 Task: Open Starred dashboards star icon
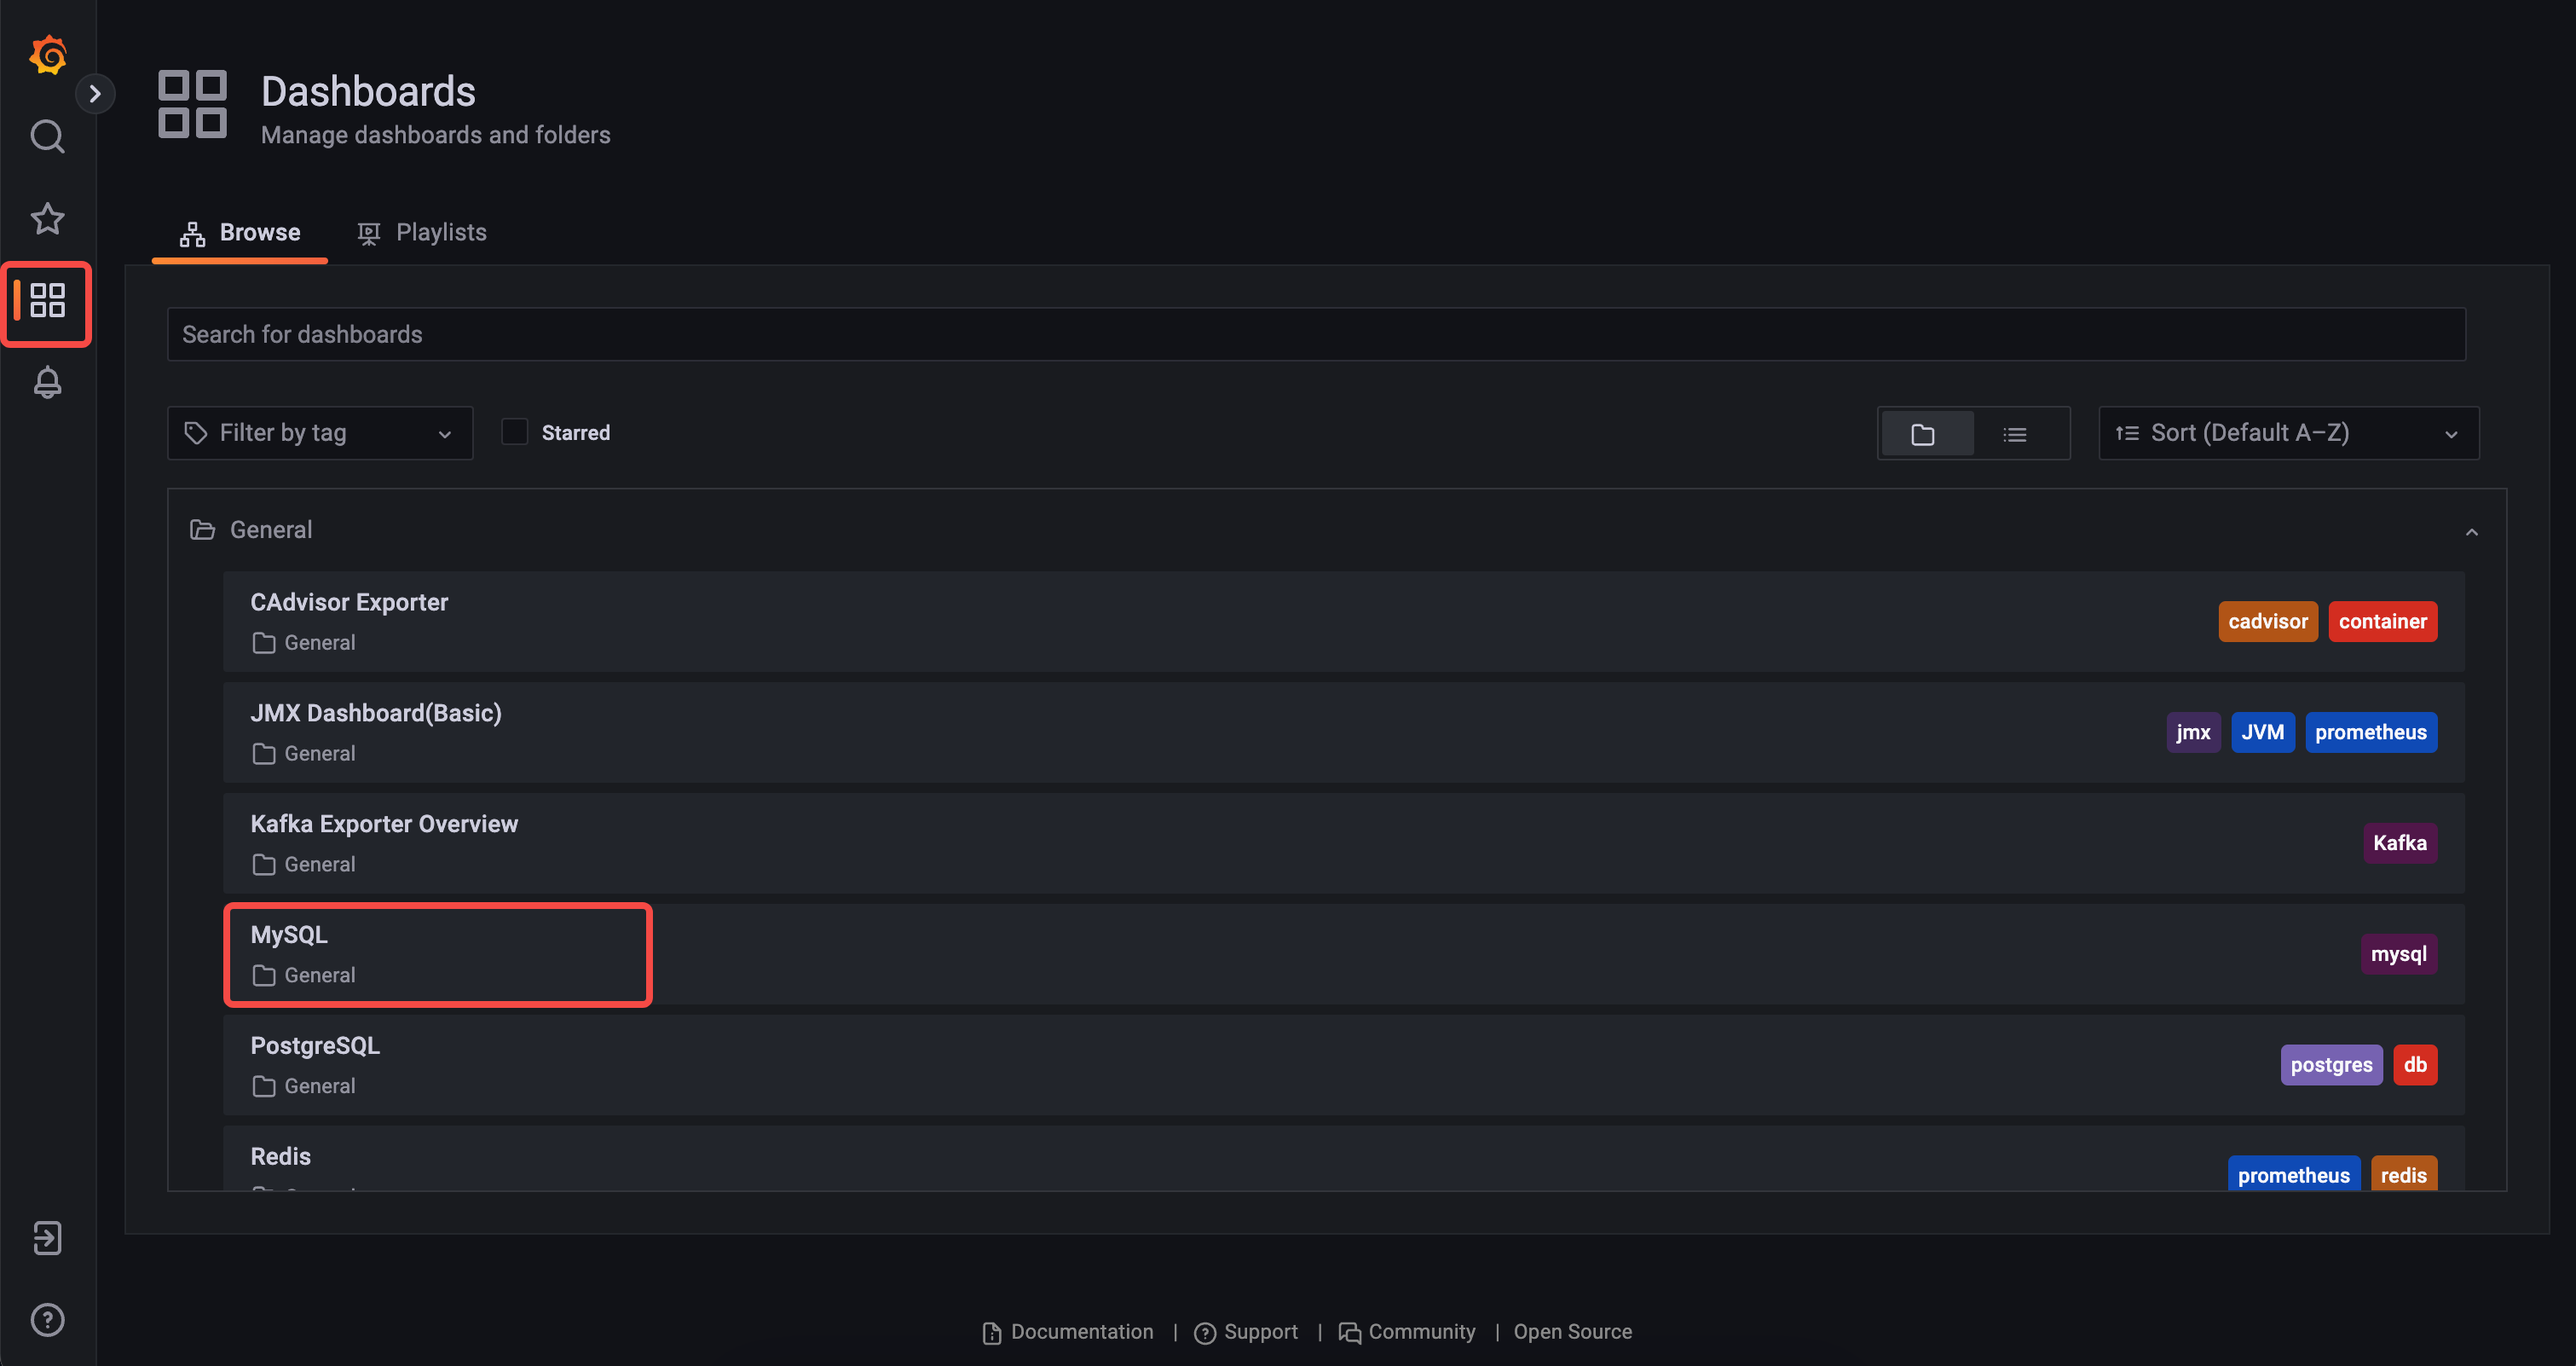pyautogui.click(x=48, y=219)
